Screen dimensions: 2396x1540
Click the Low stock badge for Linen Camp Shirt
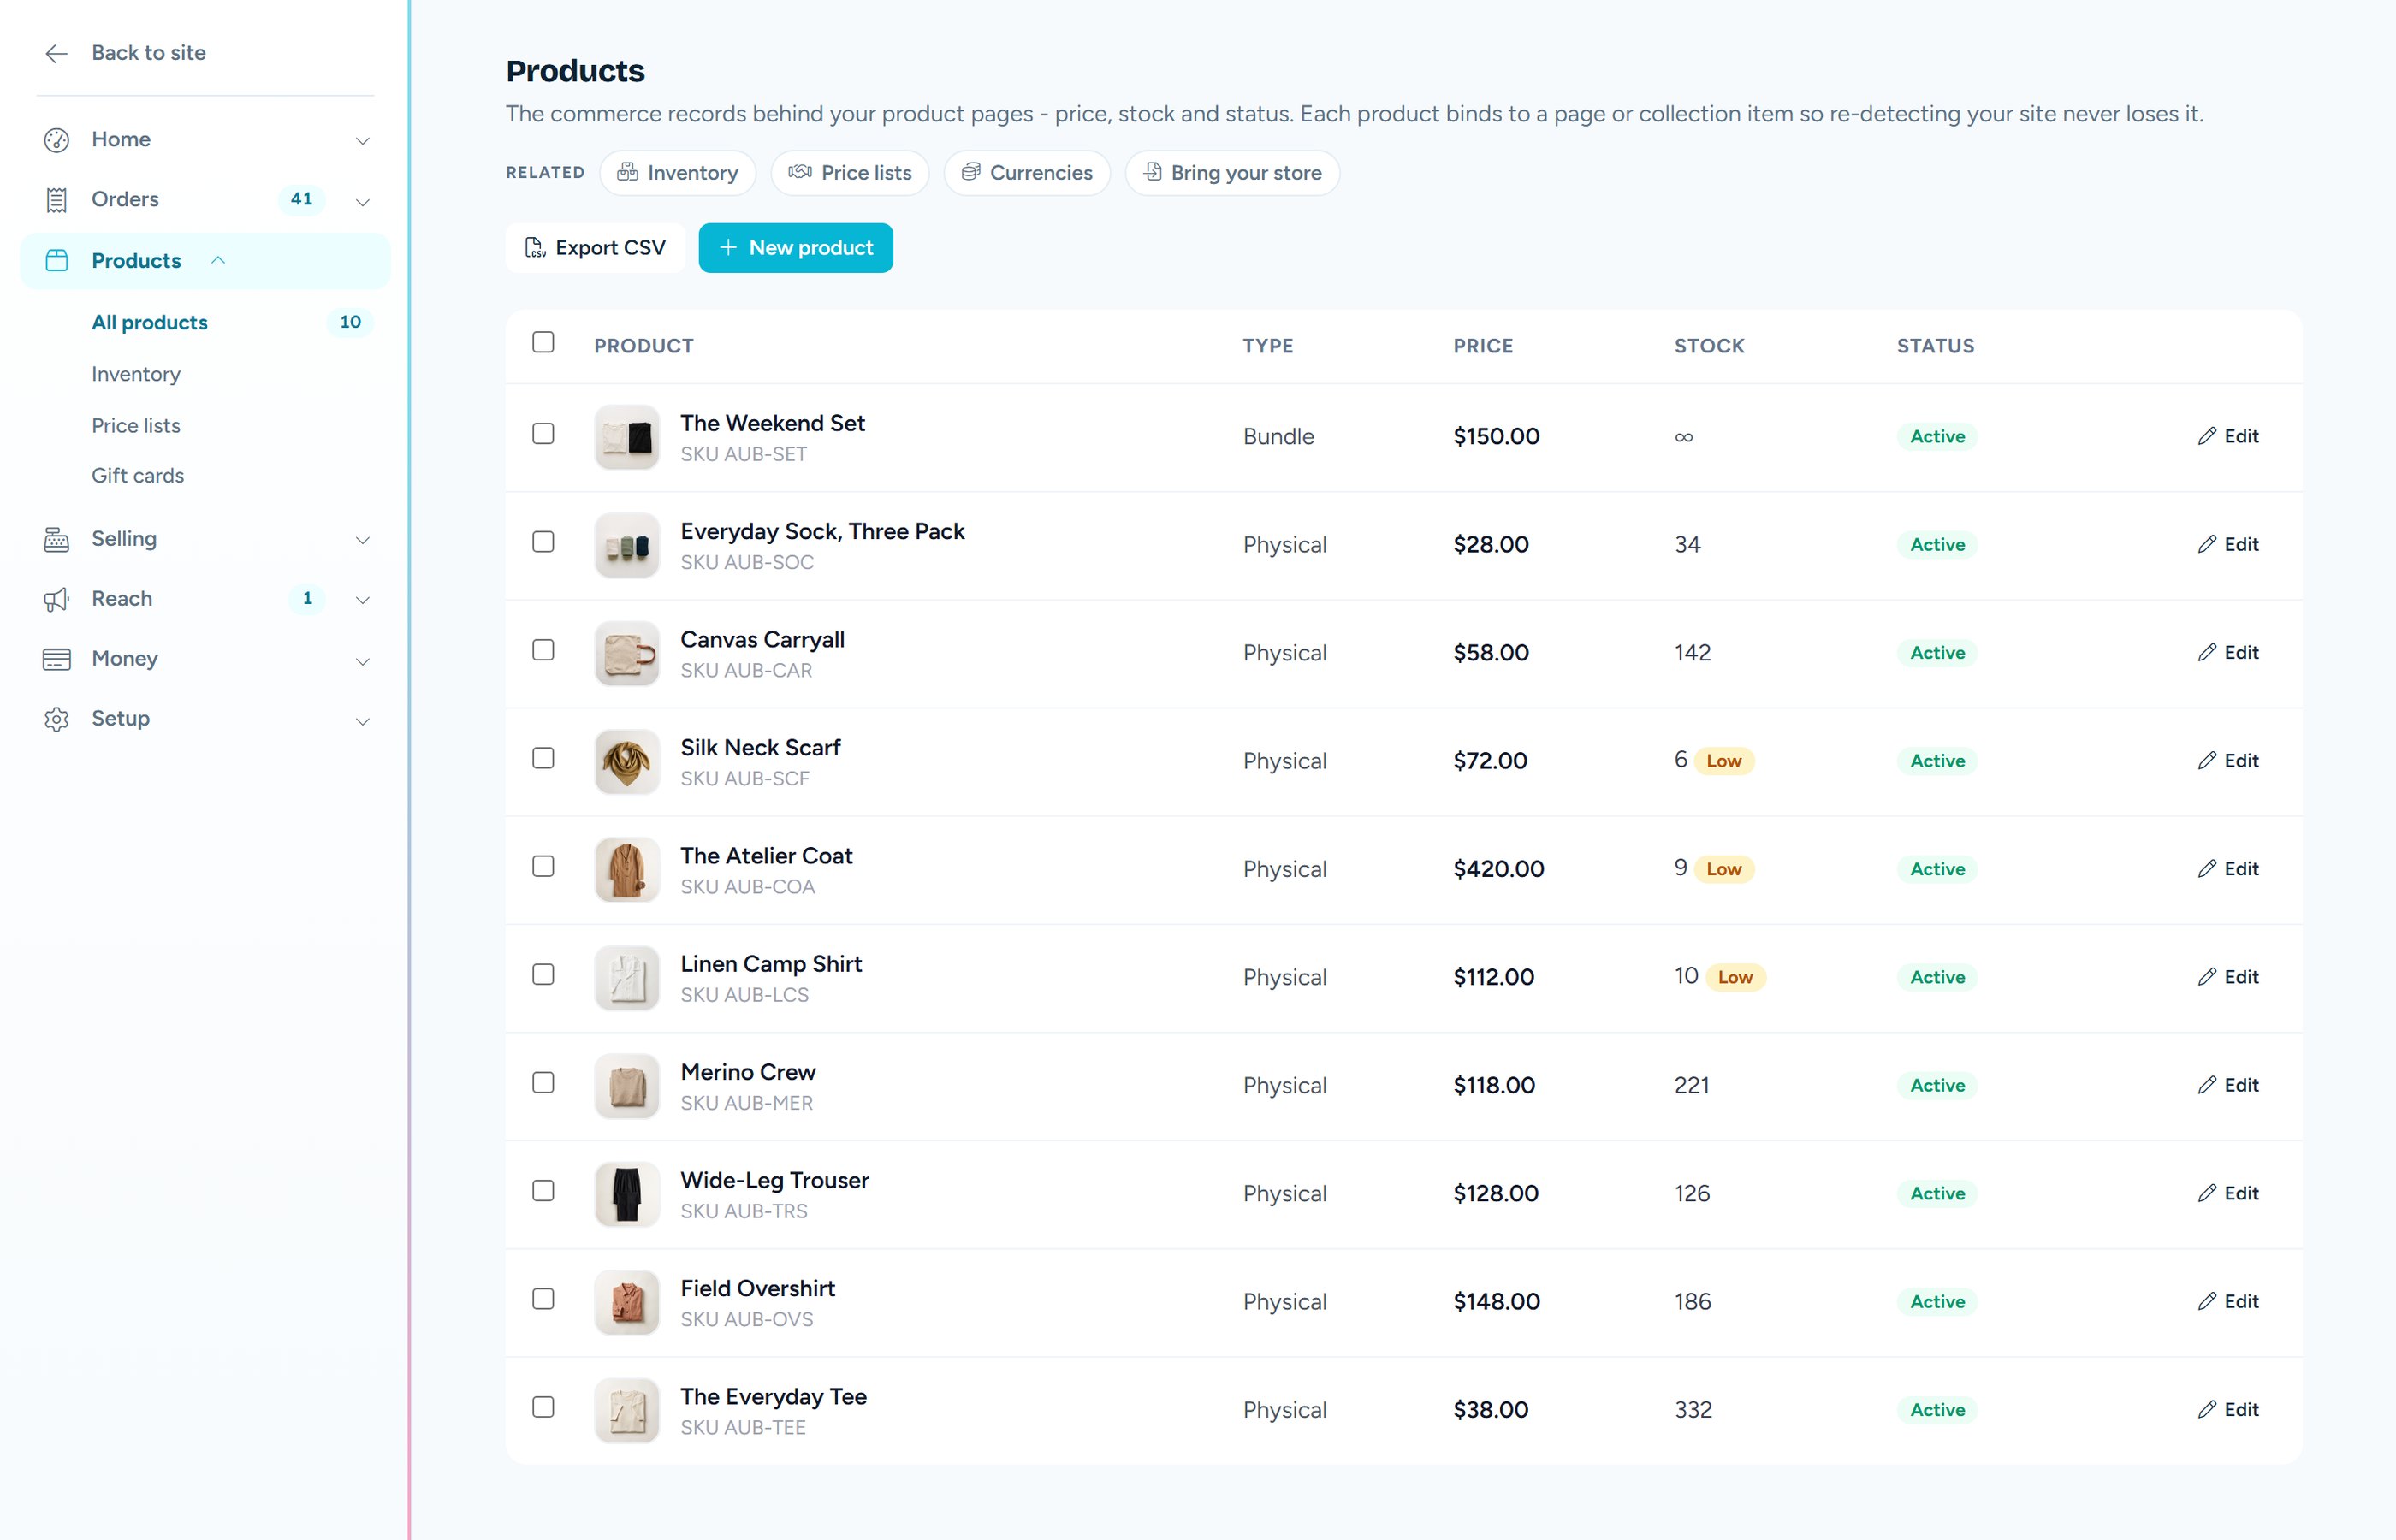[1735, 977]
